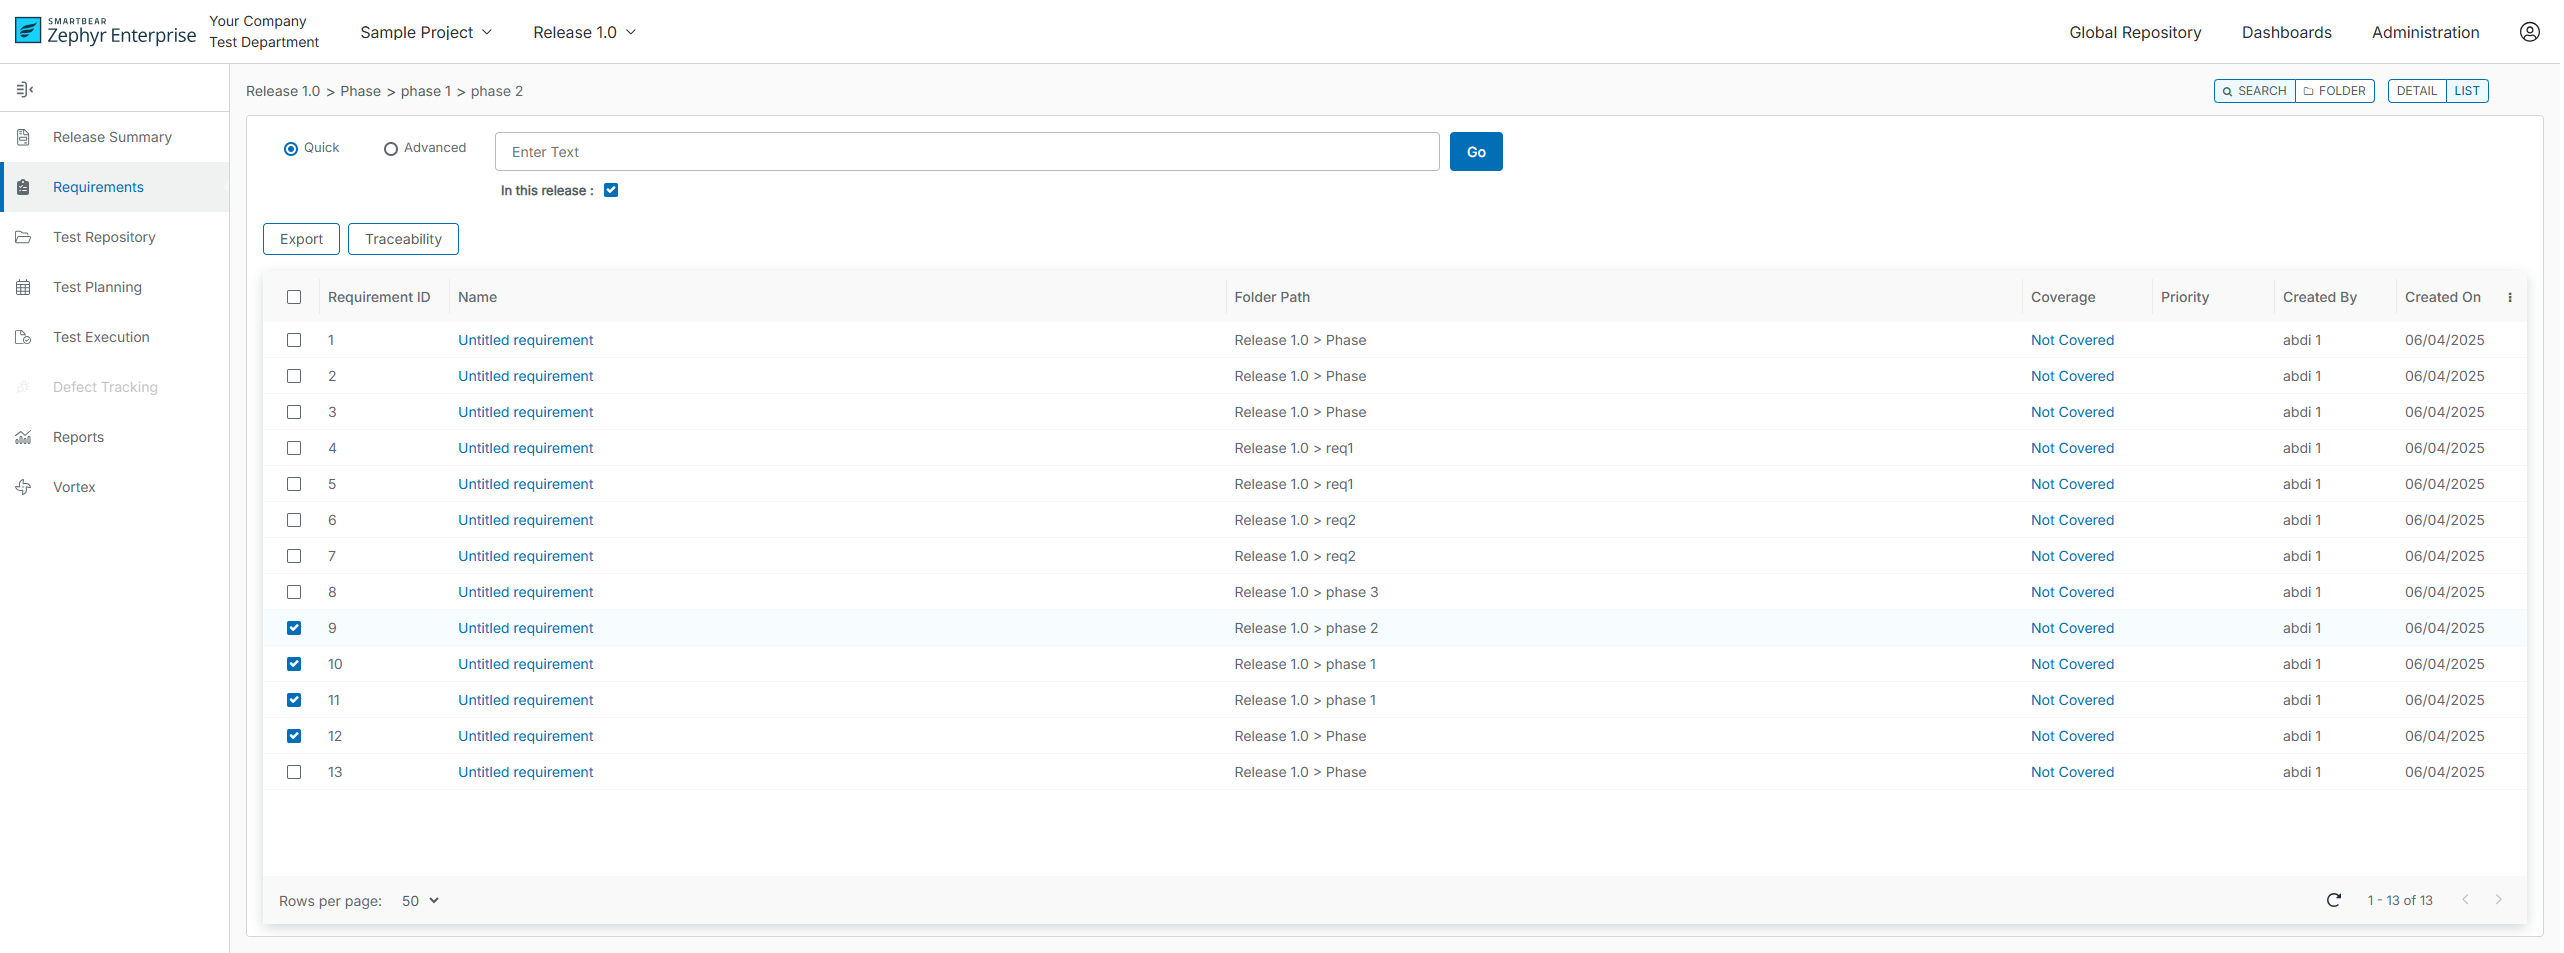
Task: Click the Vortex sidebar icon
Action: [x=24, y=487]
